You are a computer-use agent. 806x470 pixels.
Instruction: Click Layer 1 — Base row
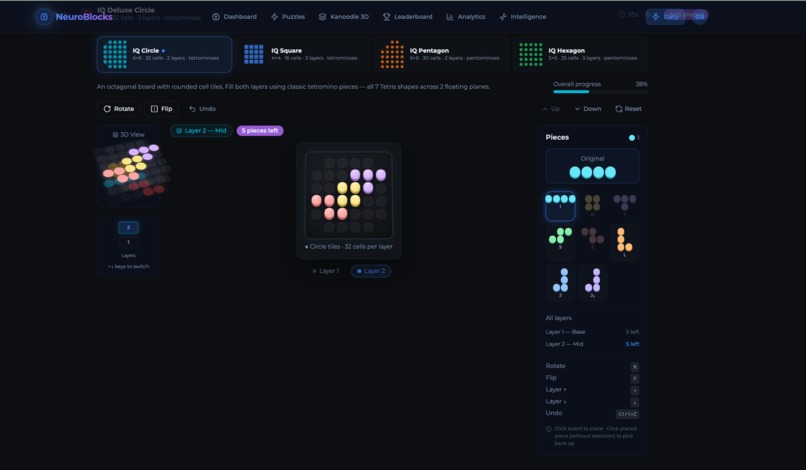pyautogui.click(x=592, y=332)
